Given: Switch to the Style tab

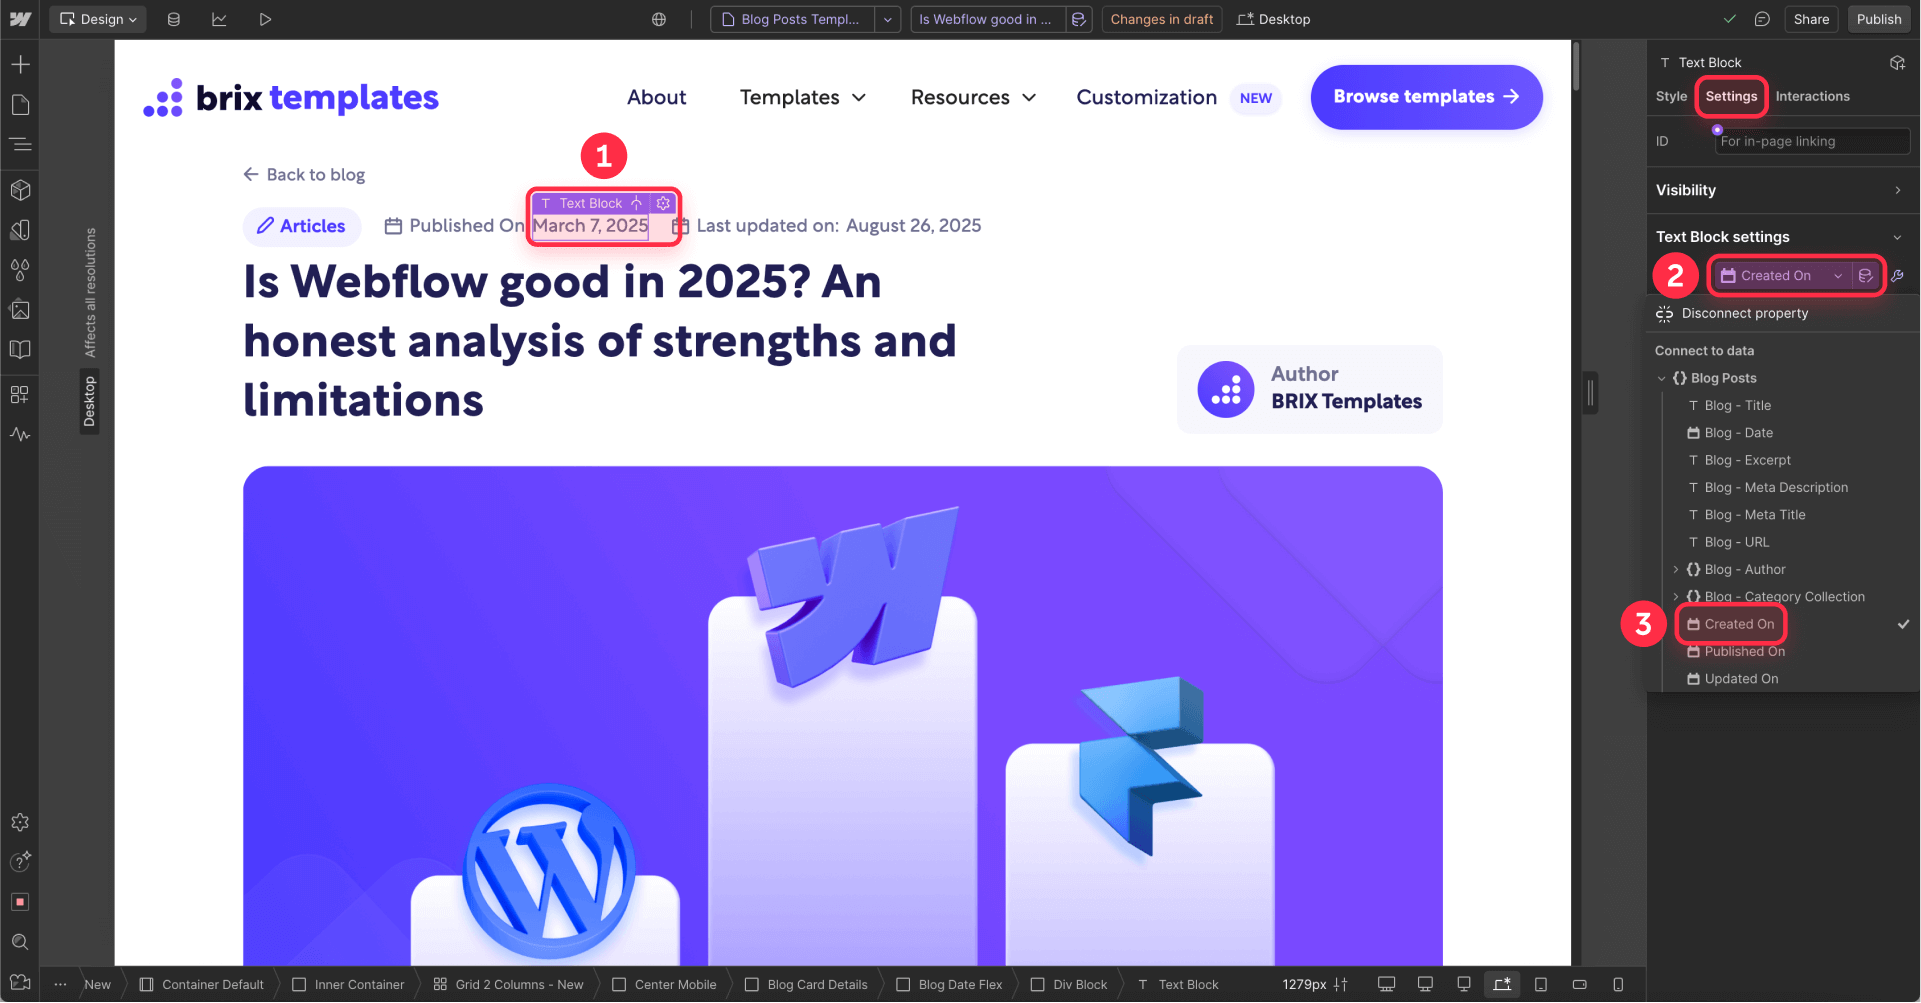Looking at the screenshot, I should click(1671, 97).
